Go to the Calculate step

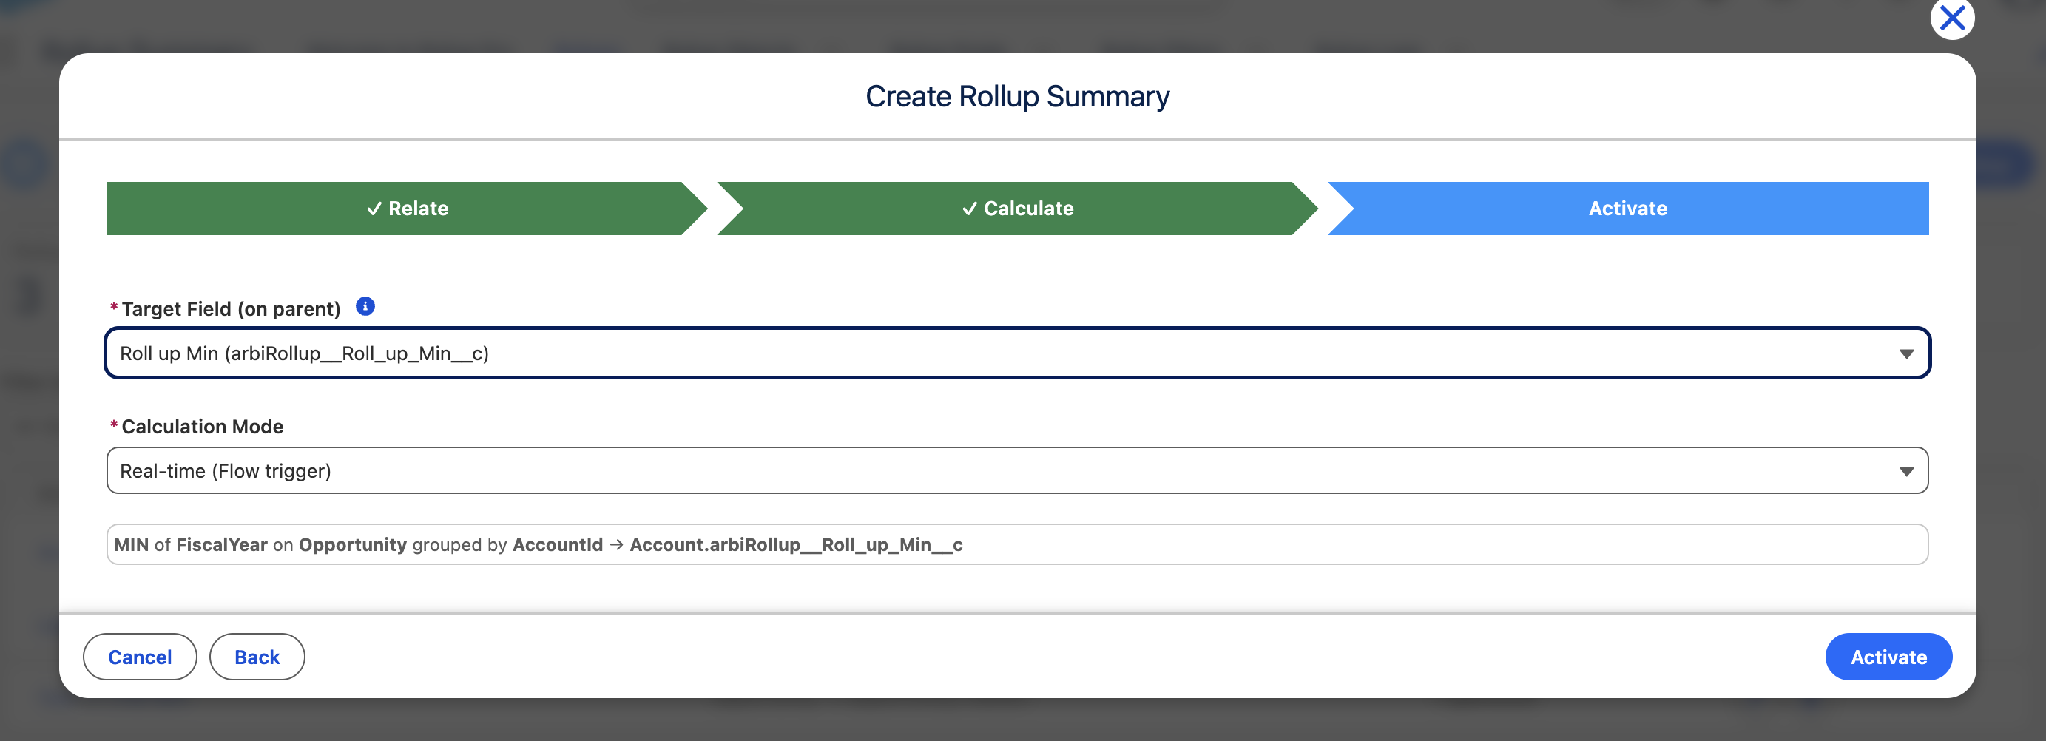tap(1017, 208)
